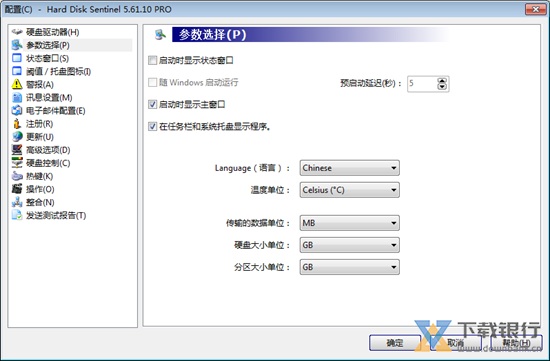
Task: Select 操作(O) in the list
Action: (40, 189)
